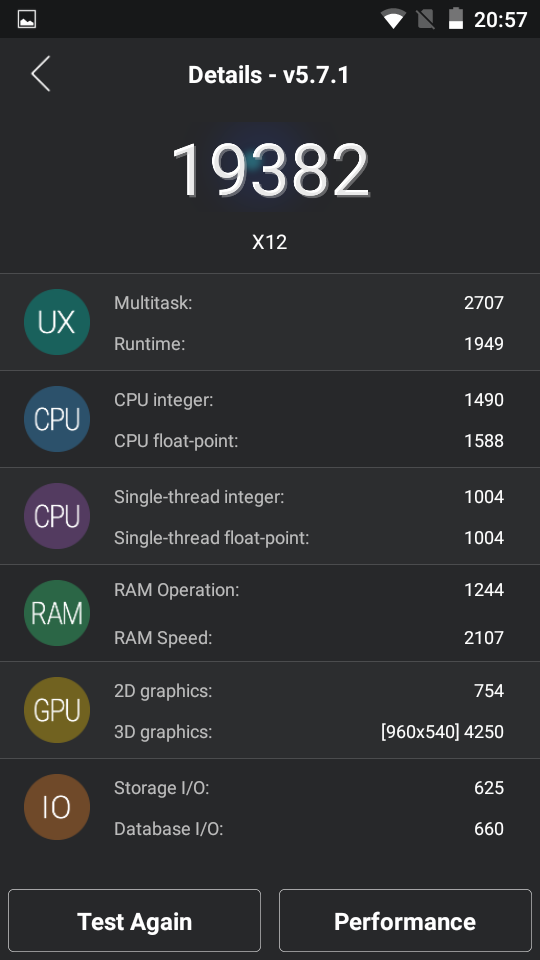Tap the no-SIM status icon

[x=426, y=19]
